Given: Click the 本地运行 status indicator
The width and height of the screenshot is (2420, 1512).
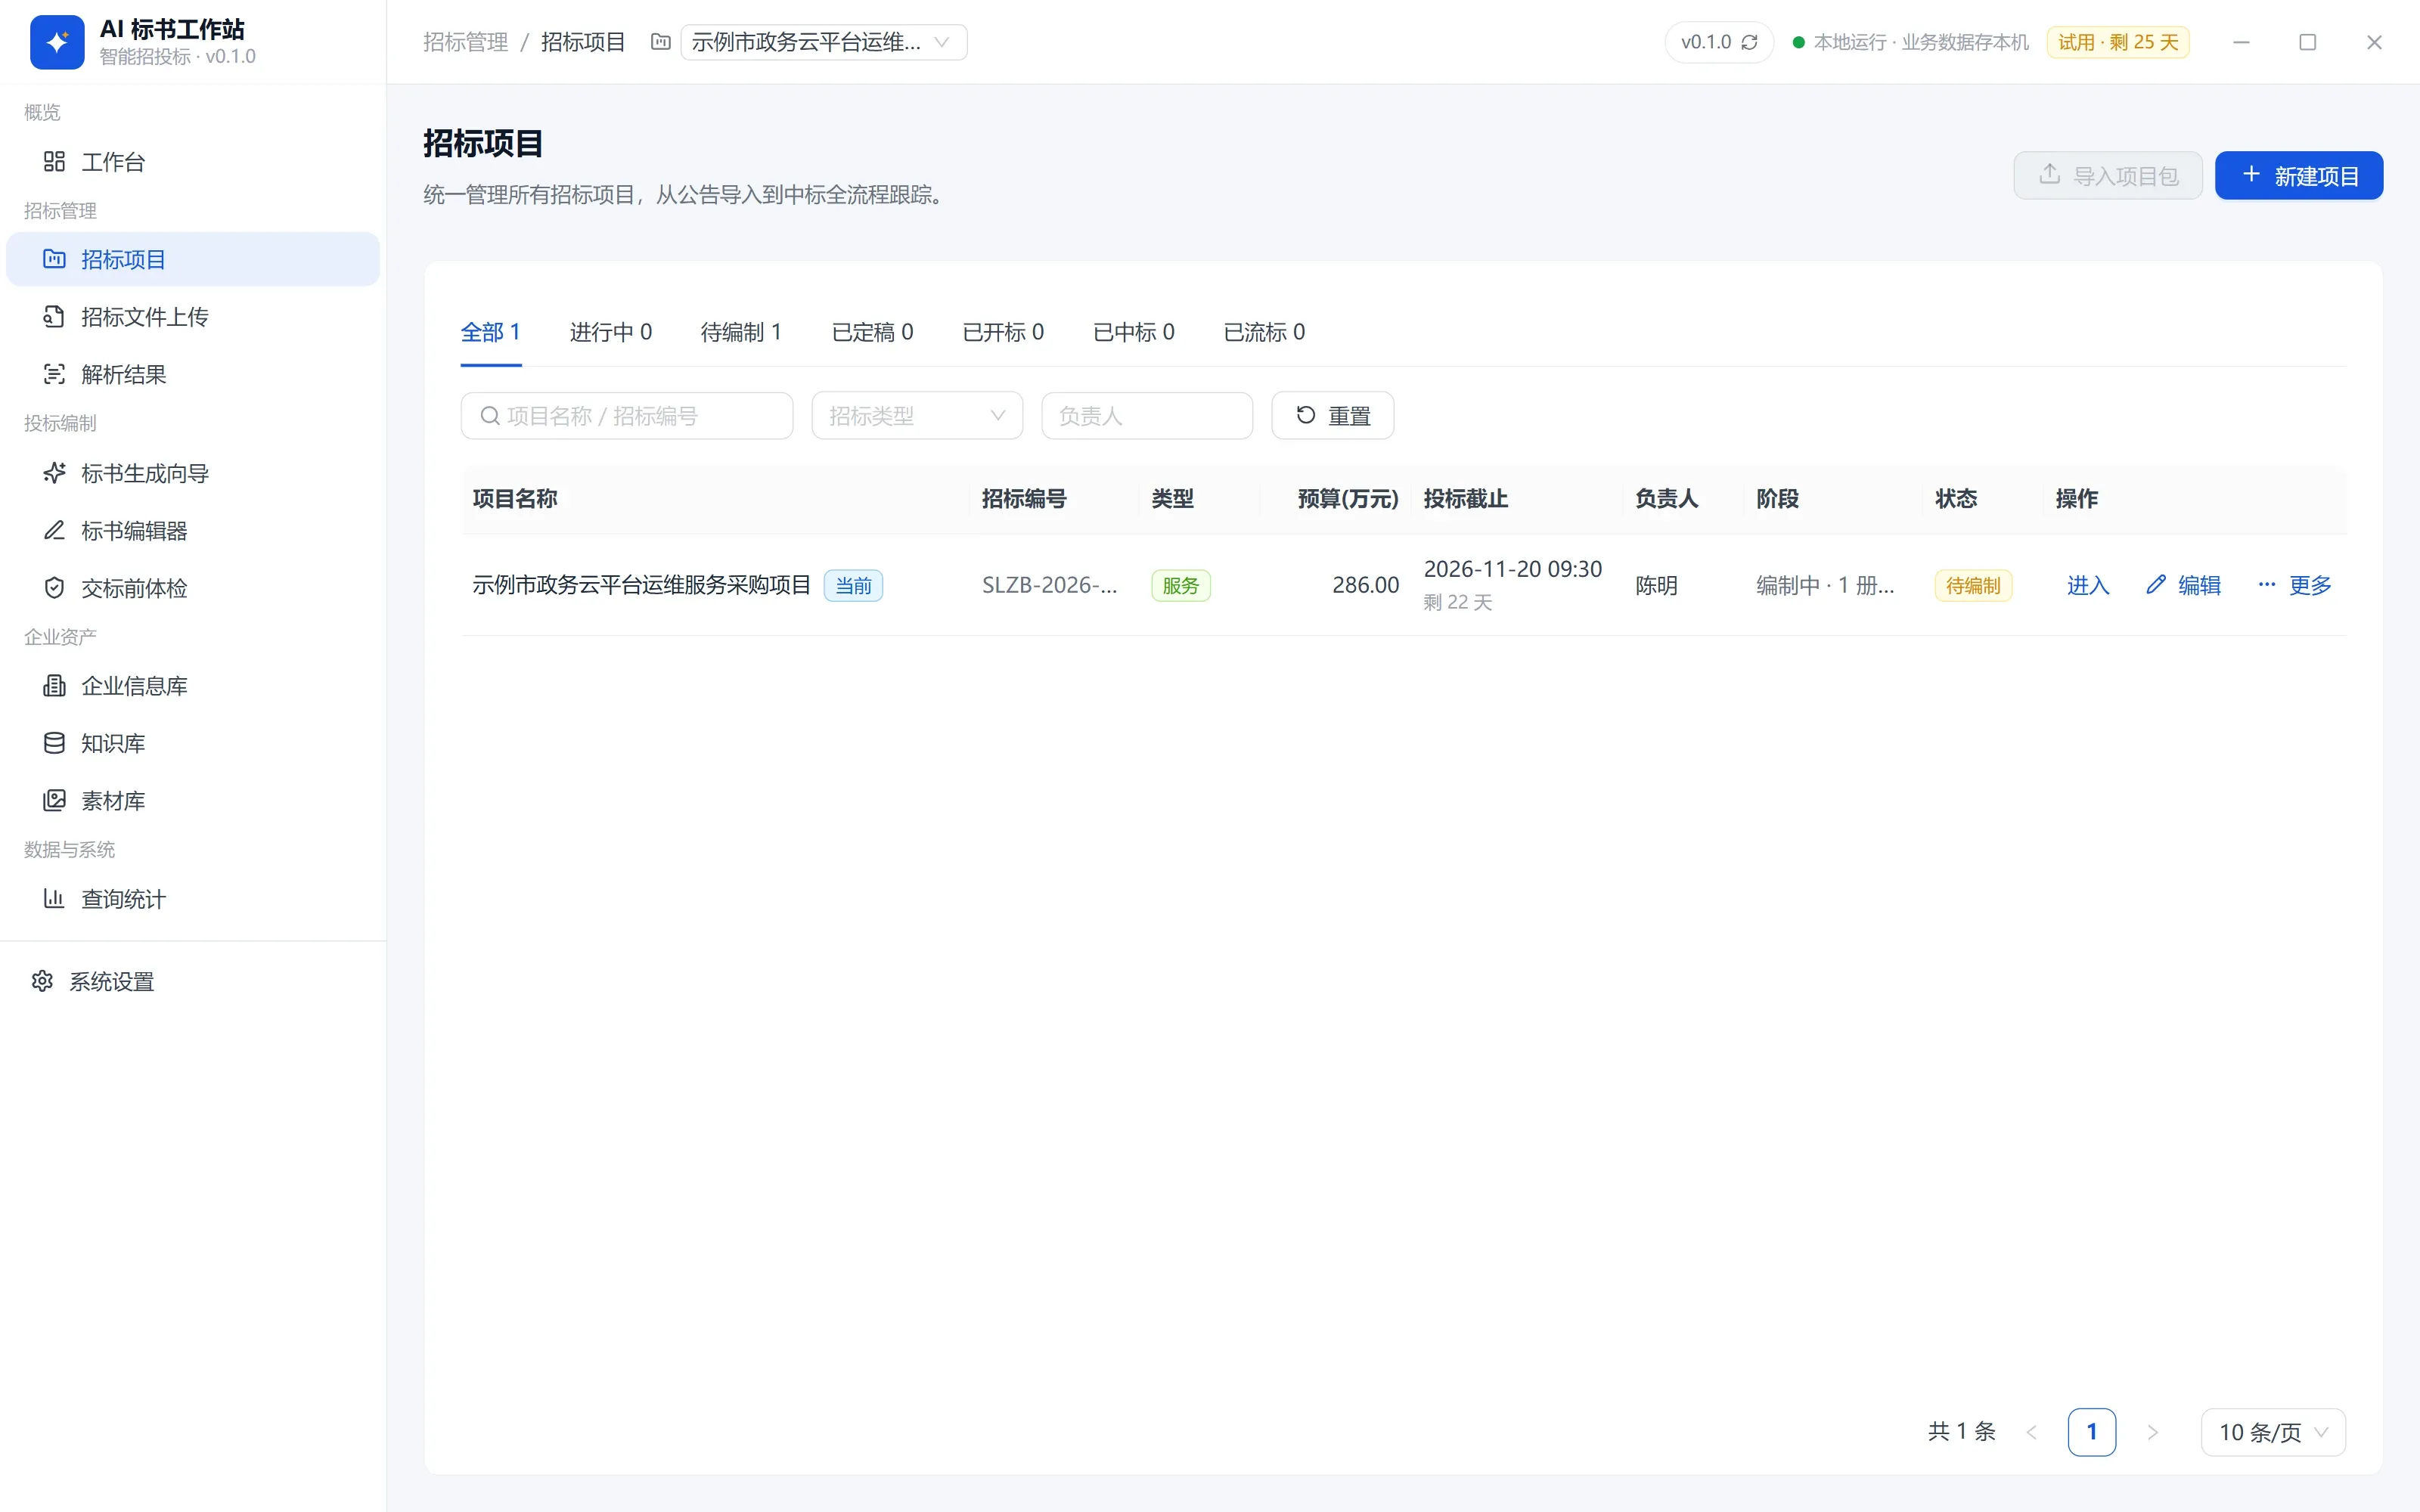Looking at the screenshot, I should point(1911,42).
